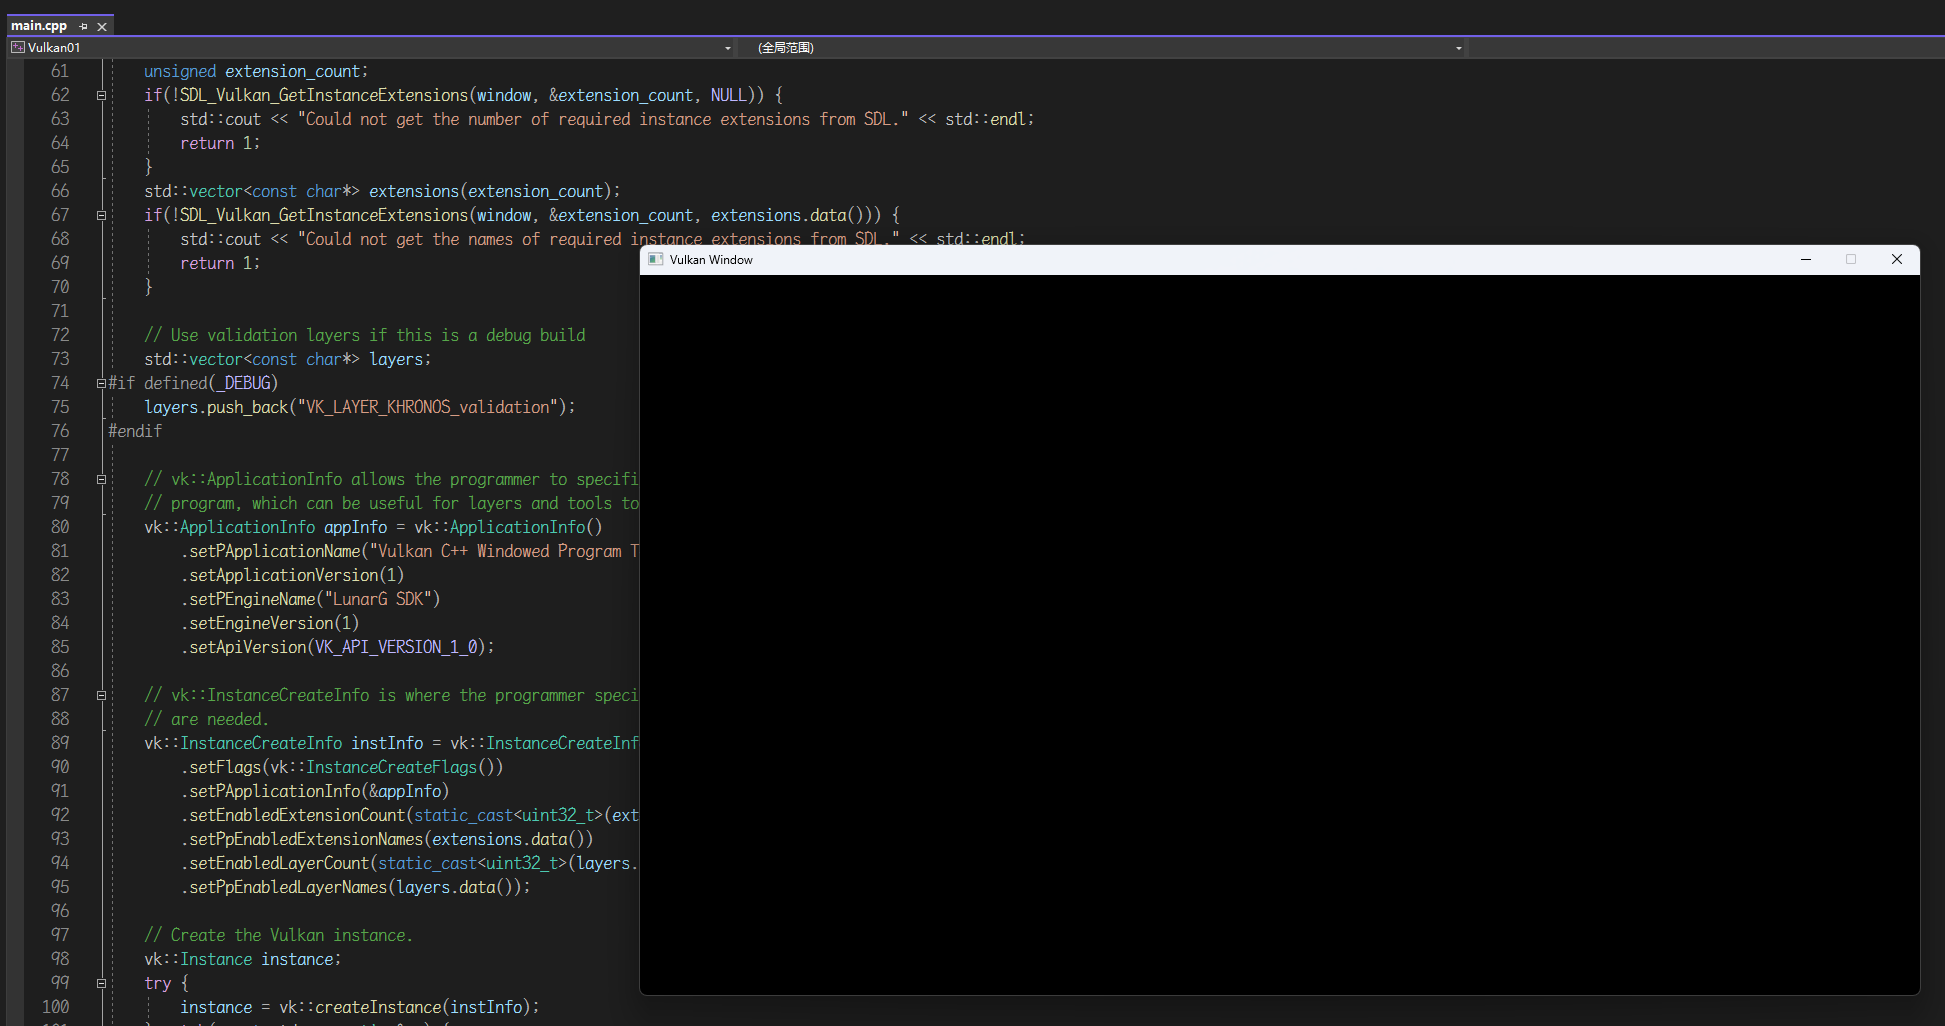Click the Vulkan Window title text
This screenshot has height=1026, width=1945.
[711, 260]
